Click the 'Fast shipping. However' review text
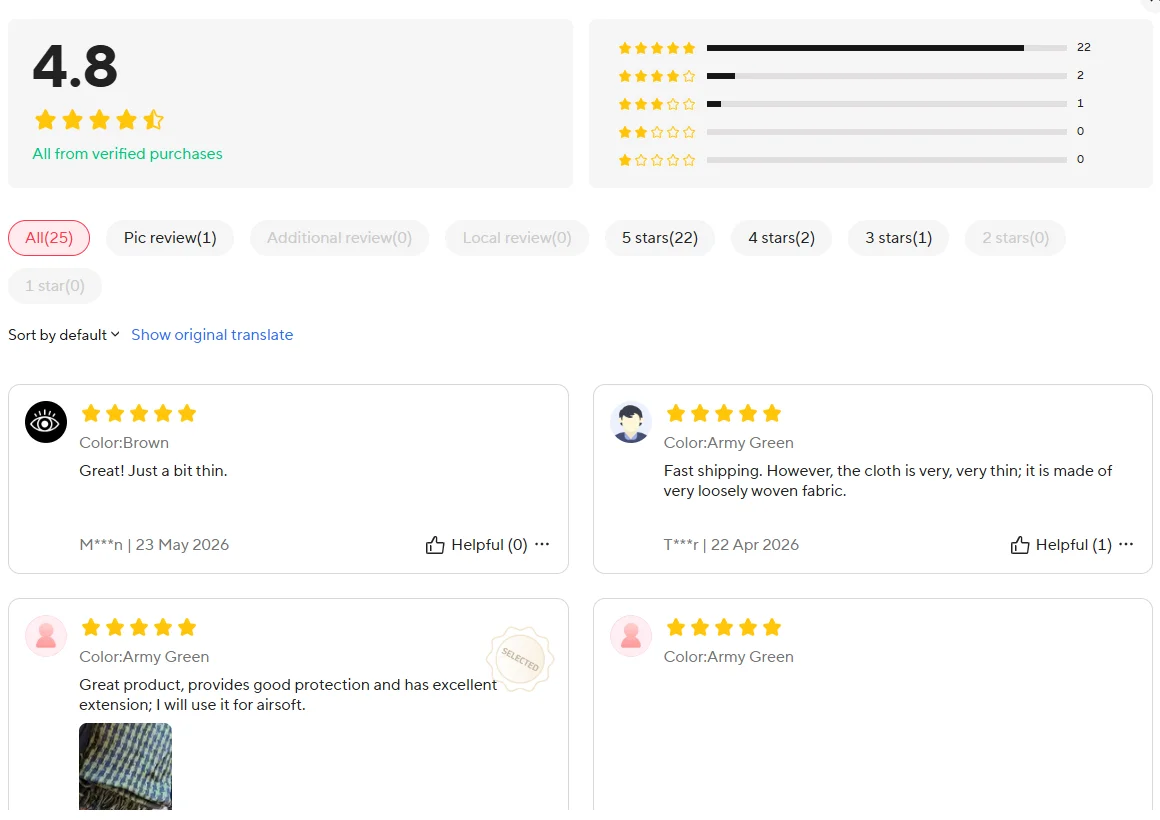1160x820 pixels. (888, 481)
